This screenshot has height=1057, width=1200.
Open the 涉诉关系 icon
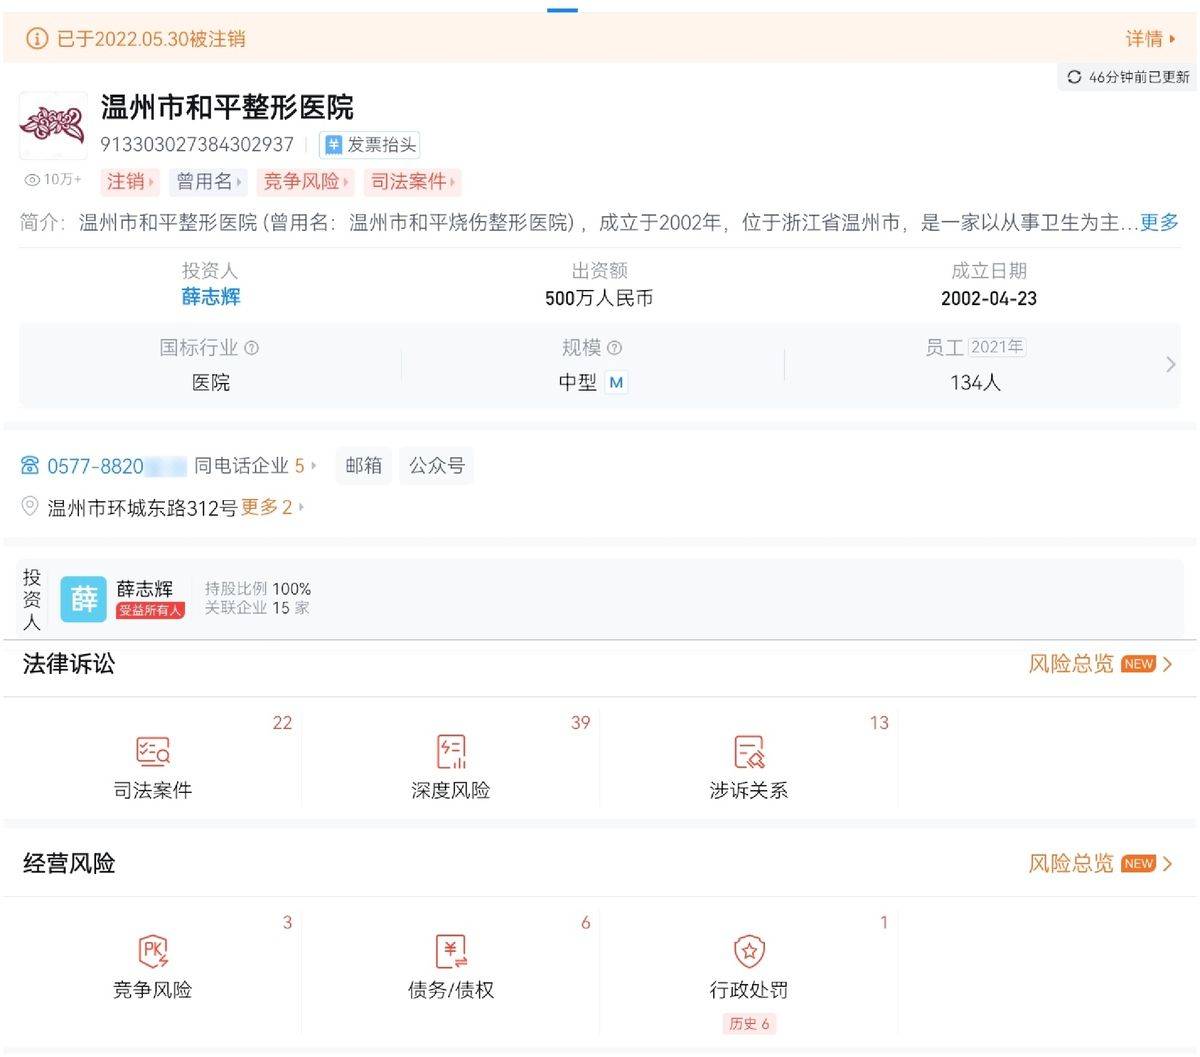[x=748, y=751]
